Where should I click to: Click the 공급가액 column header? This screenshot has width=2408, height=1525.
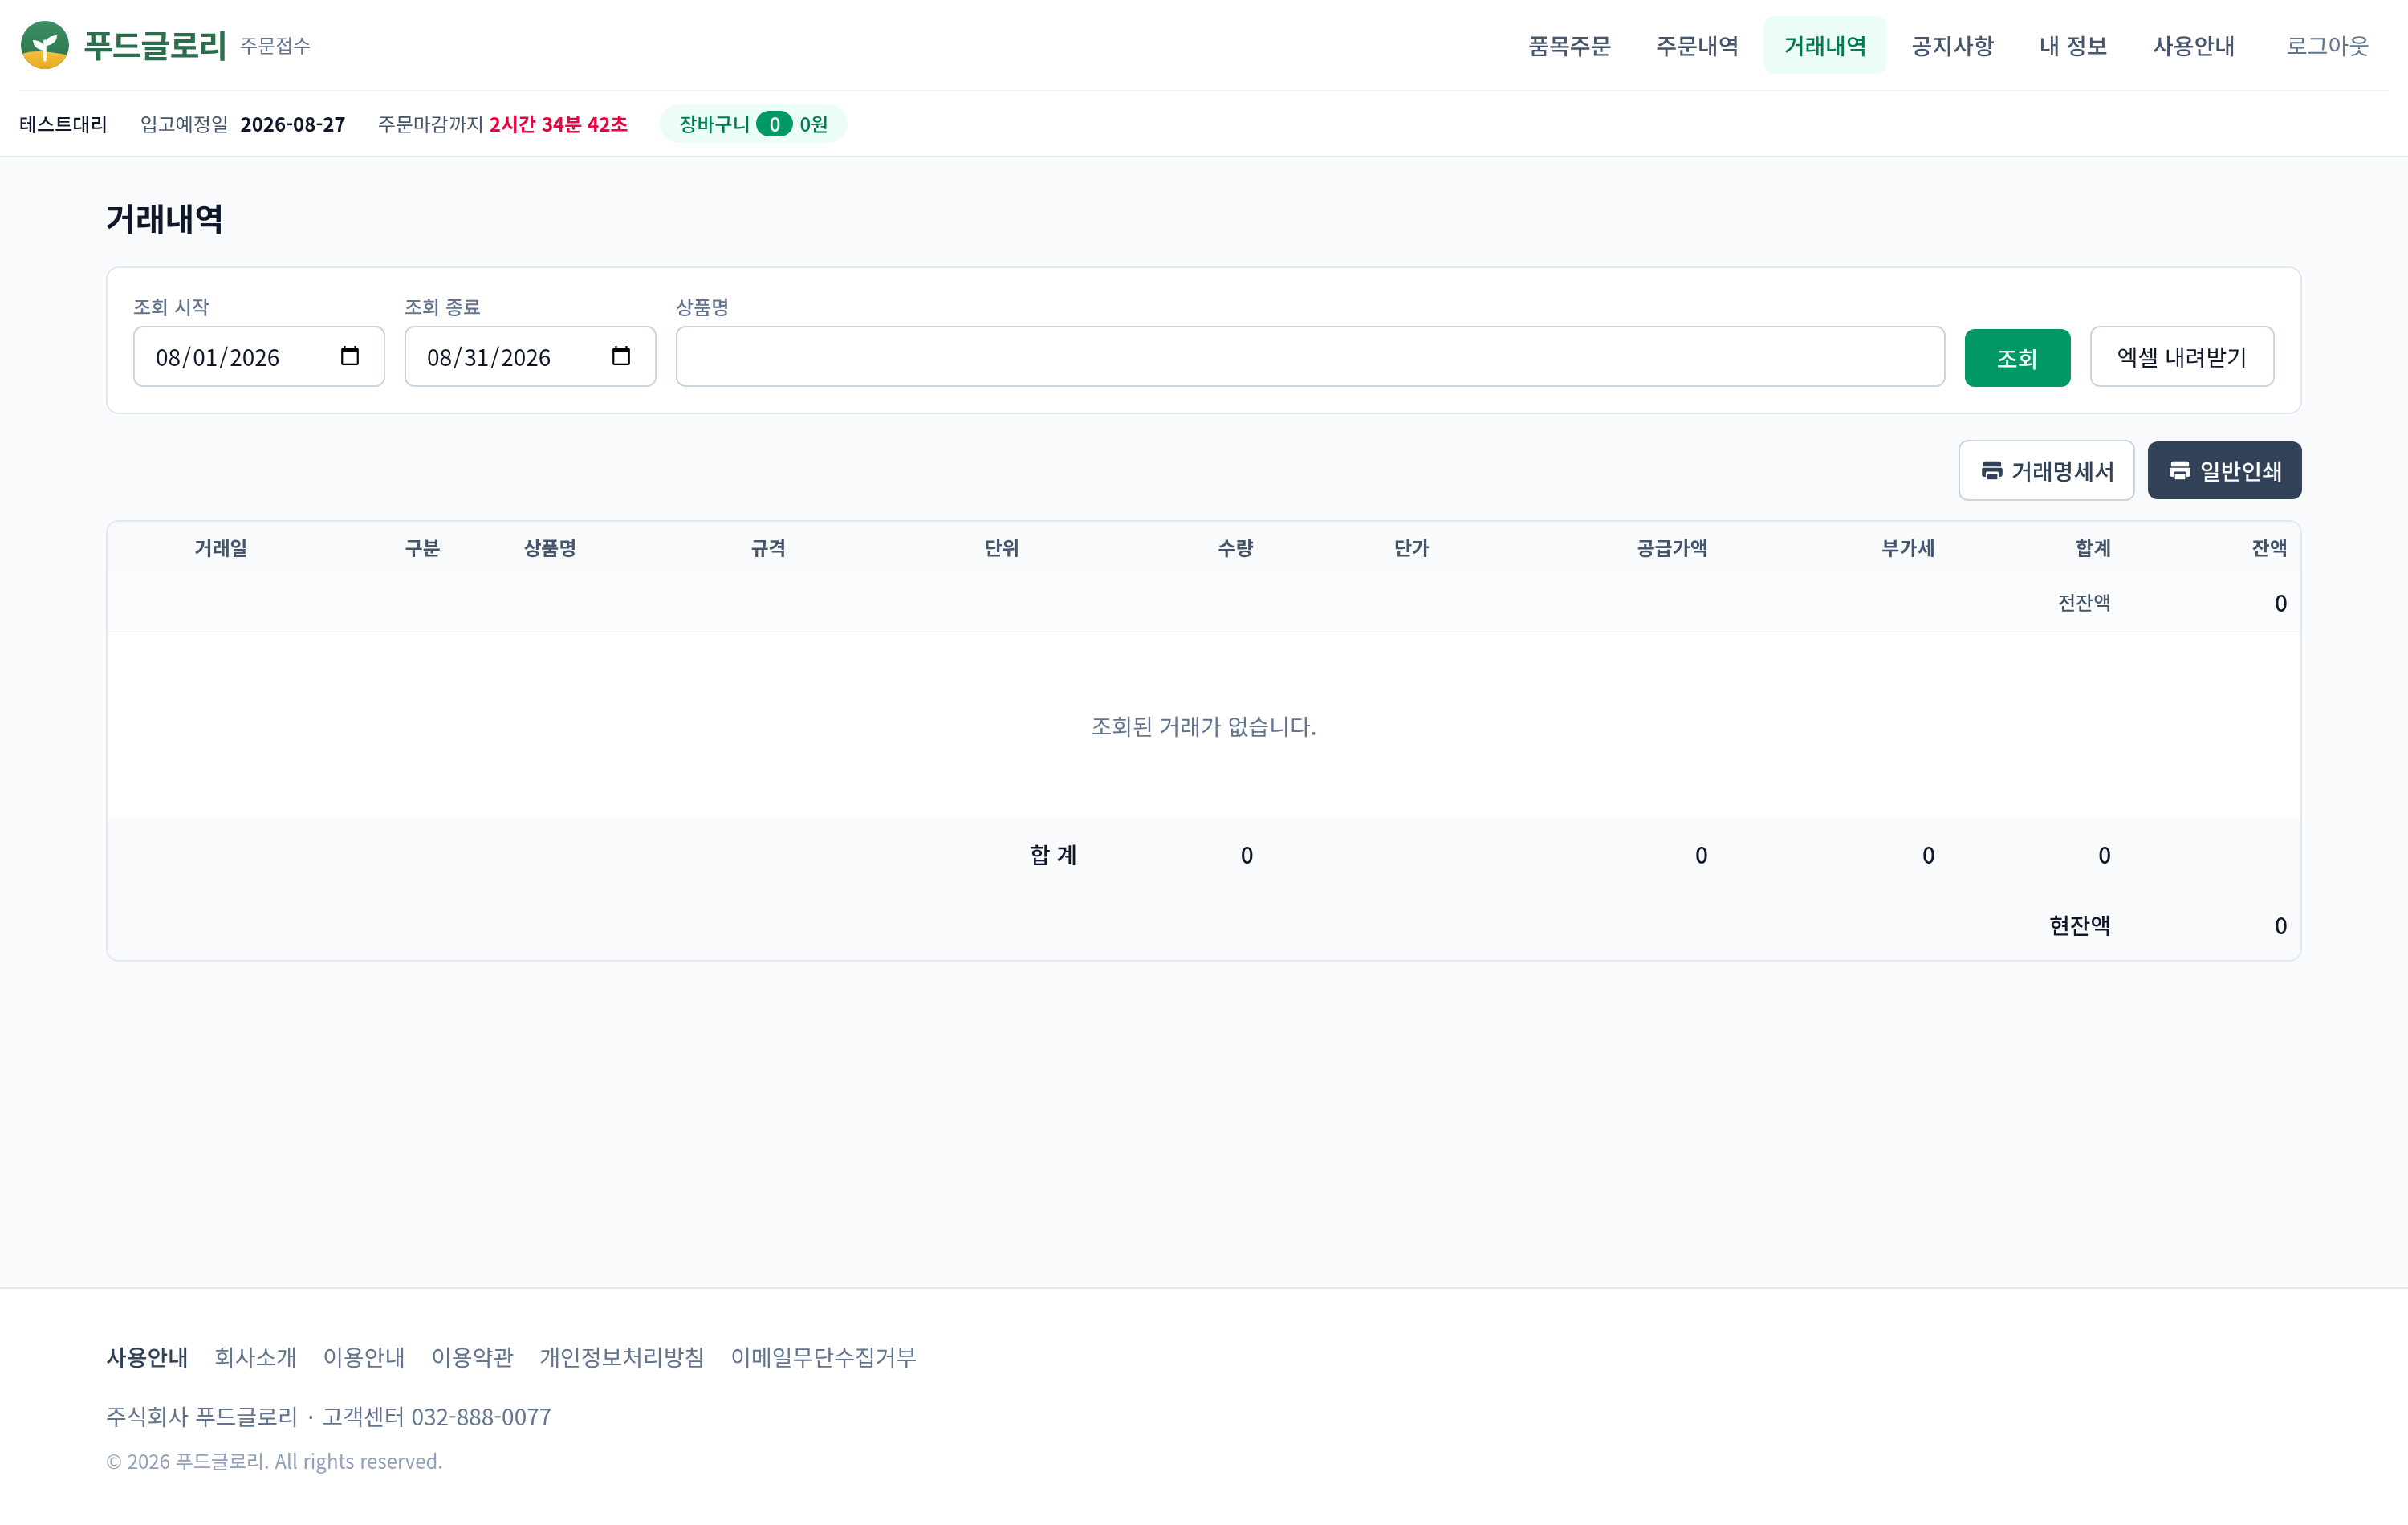point(1672,548)
